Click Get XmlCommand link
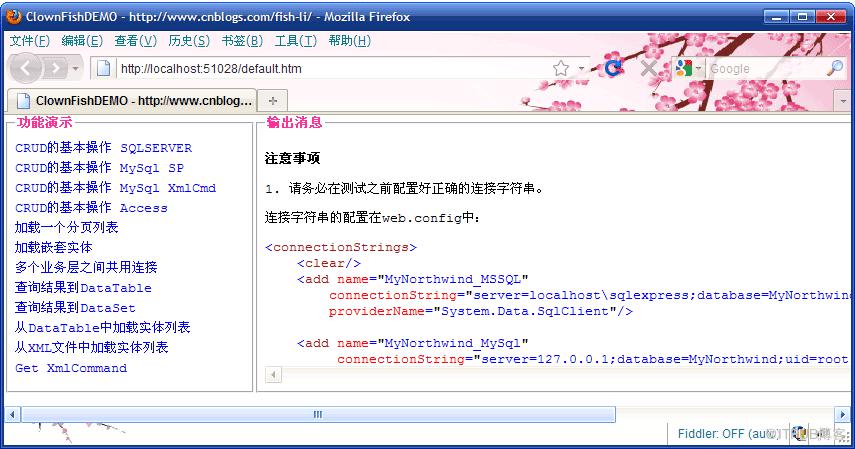This screenshot has height=449, width=855. pos(71,368)
